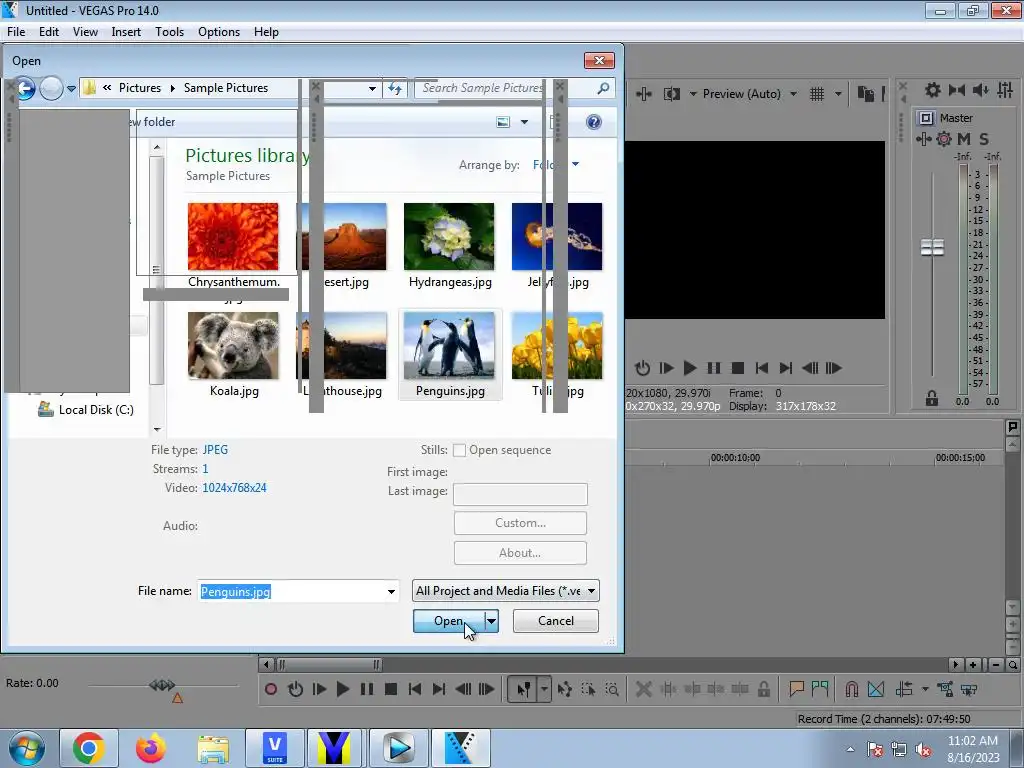Open the Mixing Console icon
This screenshot has height=768, width=1024.
1005,90
